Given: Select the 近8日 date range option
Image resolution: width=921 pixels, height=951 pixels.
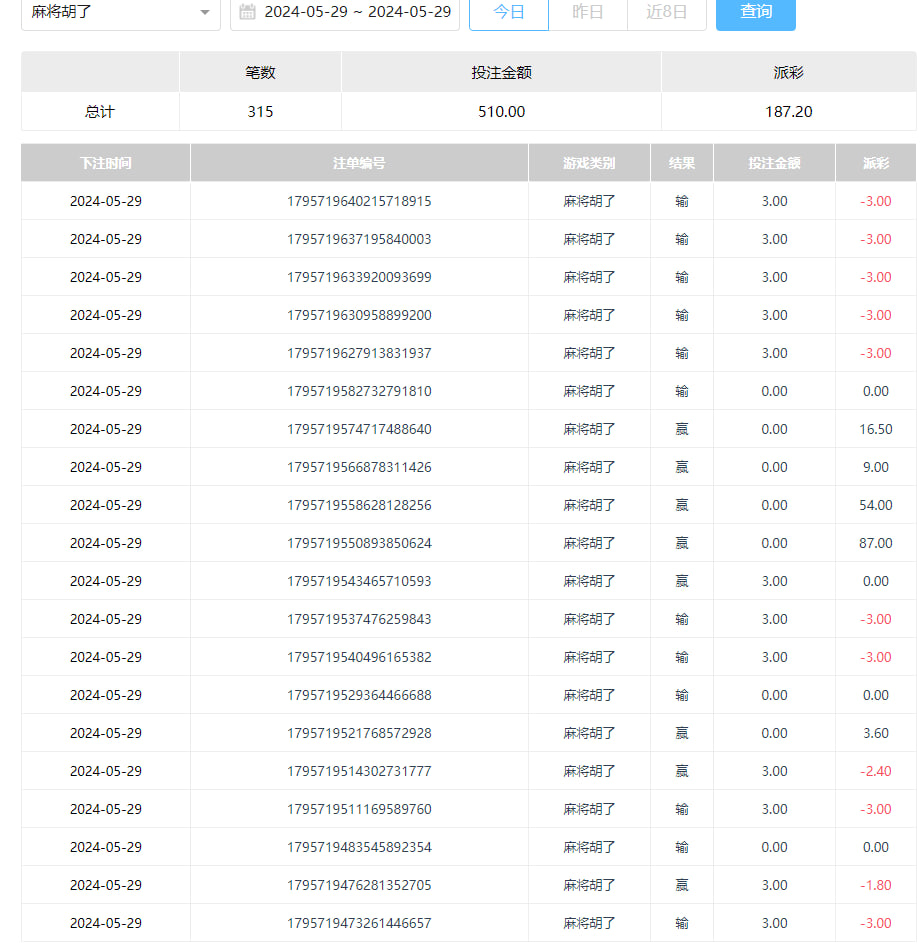Looking at the screenshot, I should pyautogui.click(x=666, y=13).
